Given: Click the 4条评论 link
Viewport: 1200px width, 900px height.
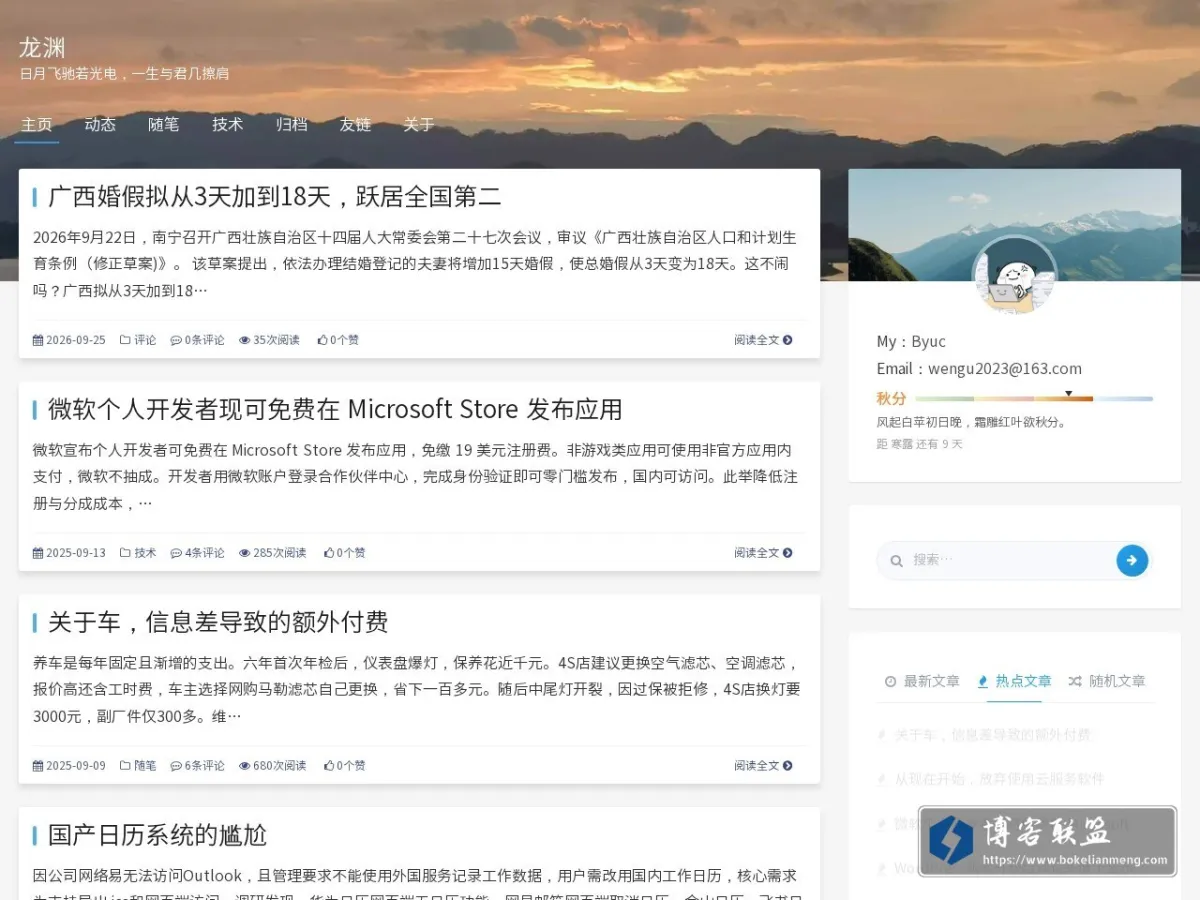Looking at the screenshot, I should point(204,553).
